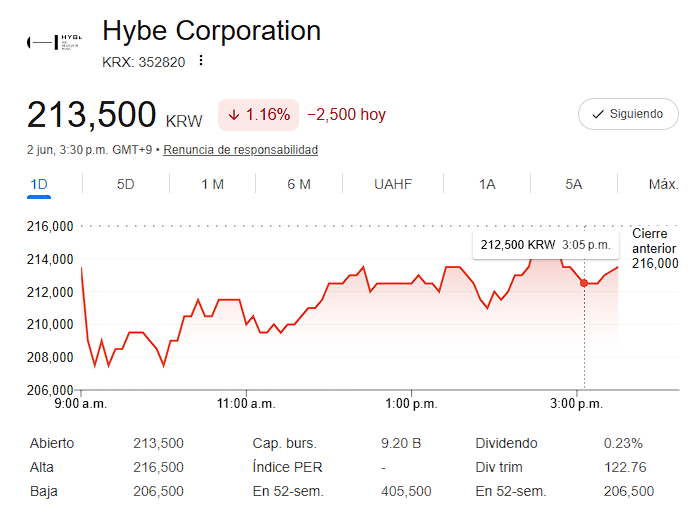Open Renuncia de responsabilidad link
The image size is (693, 532).
coord(240,150)
